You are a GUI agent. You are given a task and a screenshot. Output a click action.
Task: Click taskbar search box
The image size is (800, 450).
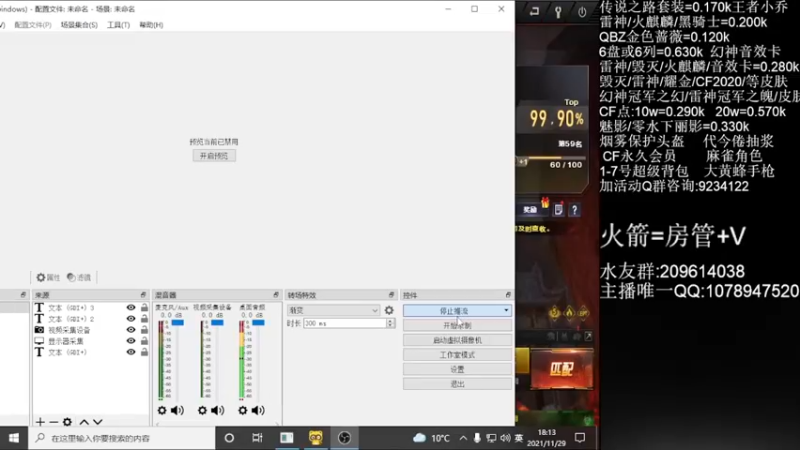tap(121, 438)
